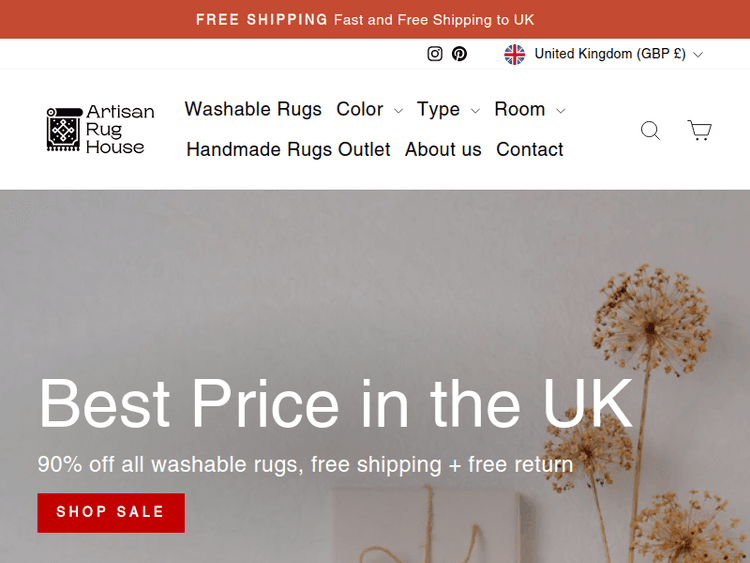Go to Handmade Rugs Outlet
This screenshot has width=750, height=563.
[288, 149]
